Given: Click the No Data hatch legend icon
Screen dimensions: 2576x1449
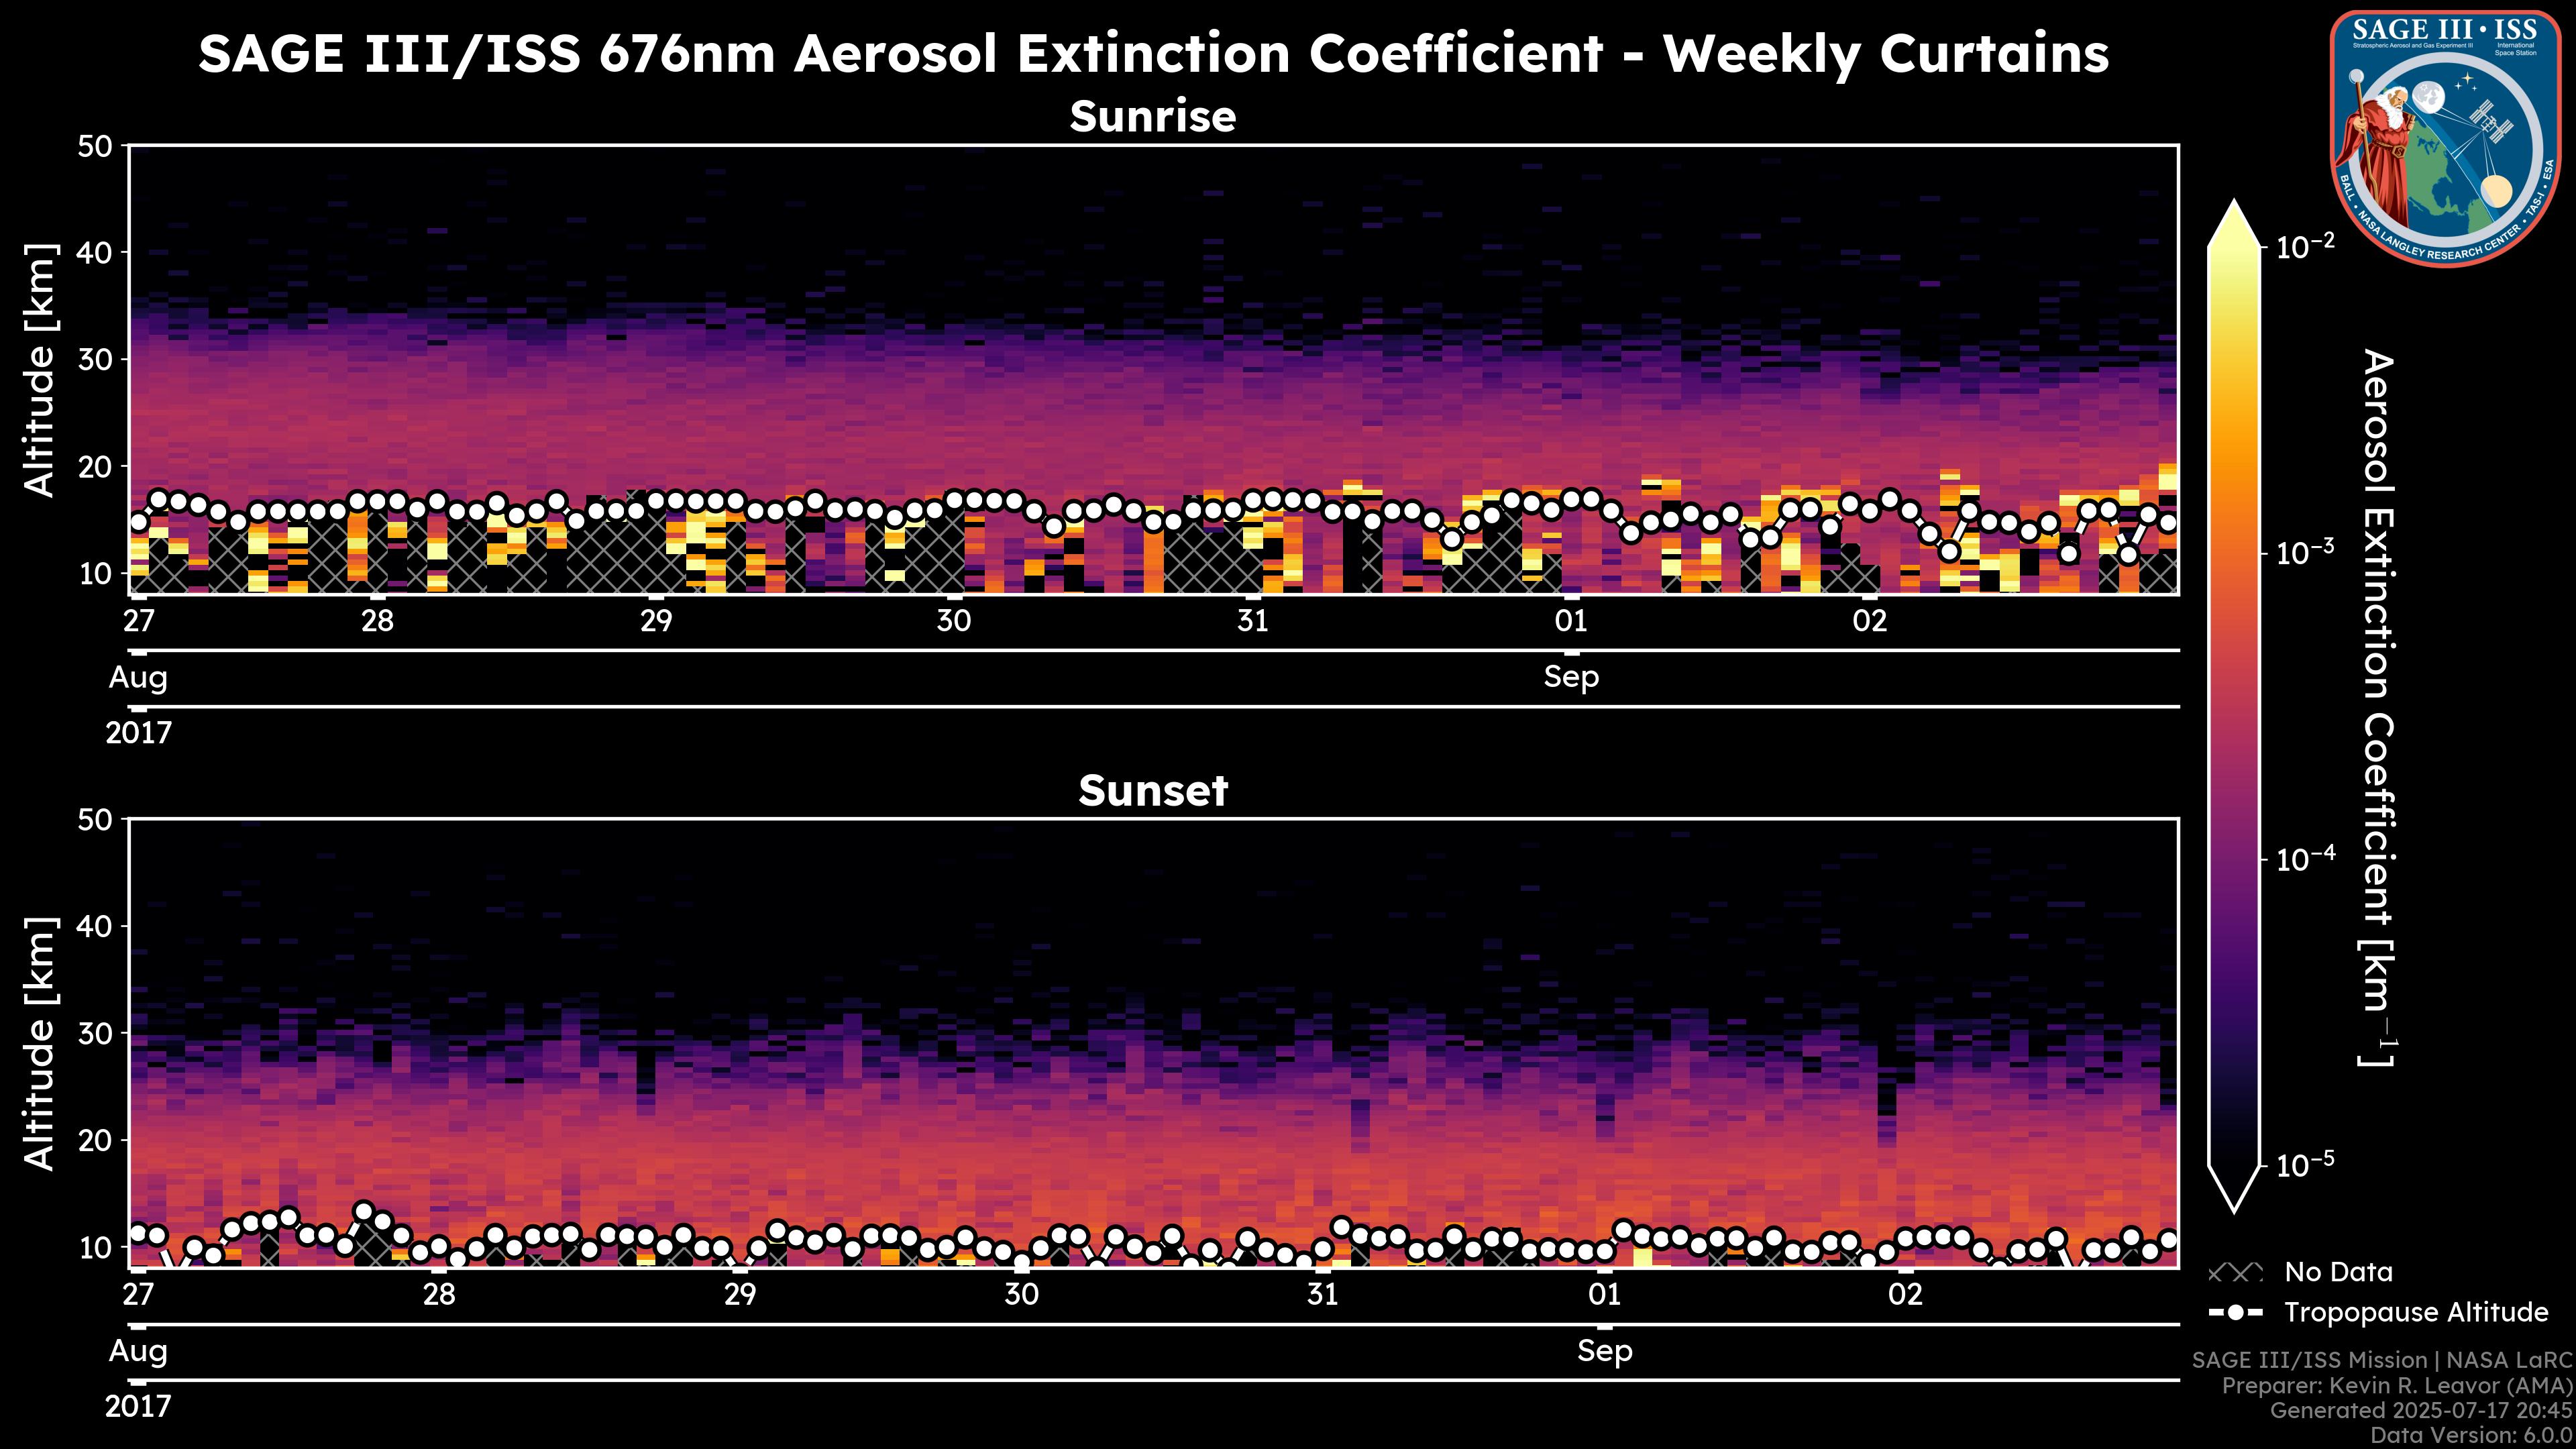Looking at the screenshot, I should 2235,1273.
